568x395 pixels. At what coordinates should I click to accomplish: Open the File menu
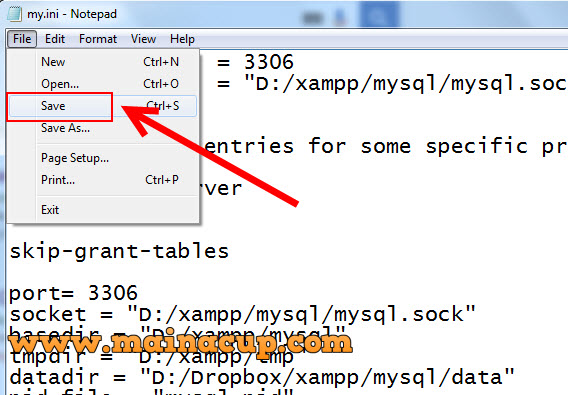22,39
